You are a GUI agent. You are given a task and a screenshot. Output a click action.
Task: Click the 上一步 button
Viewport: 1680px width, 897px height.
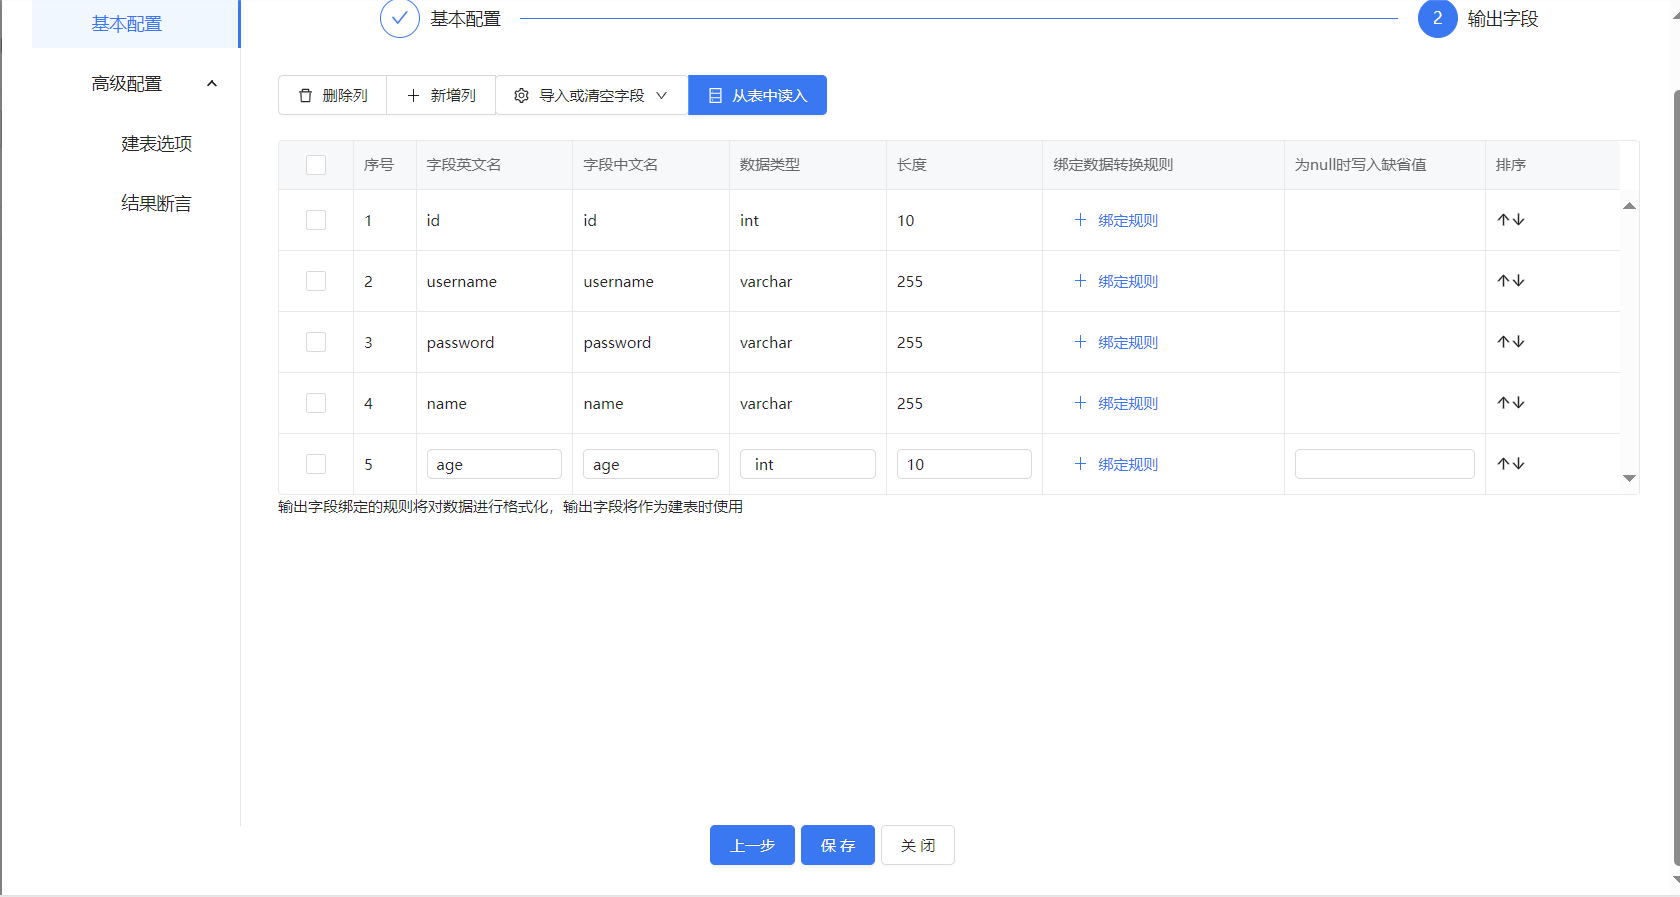point(752,845)
